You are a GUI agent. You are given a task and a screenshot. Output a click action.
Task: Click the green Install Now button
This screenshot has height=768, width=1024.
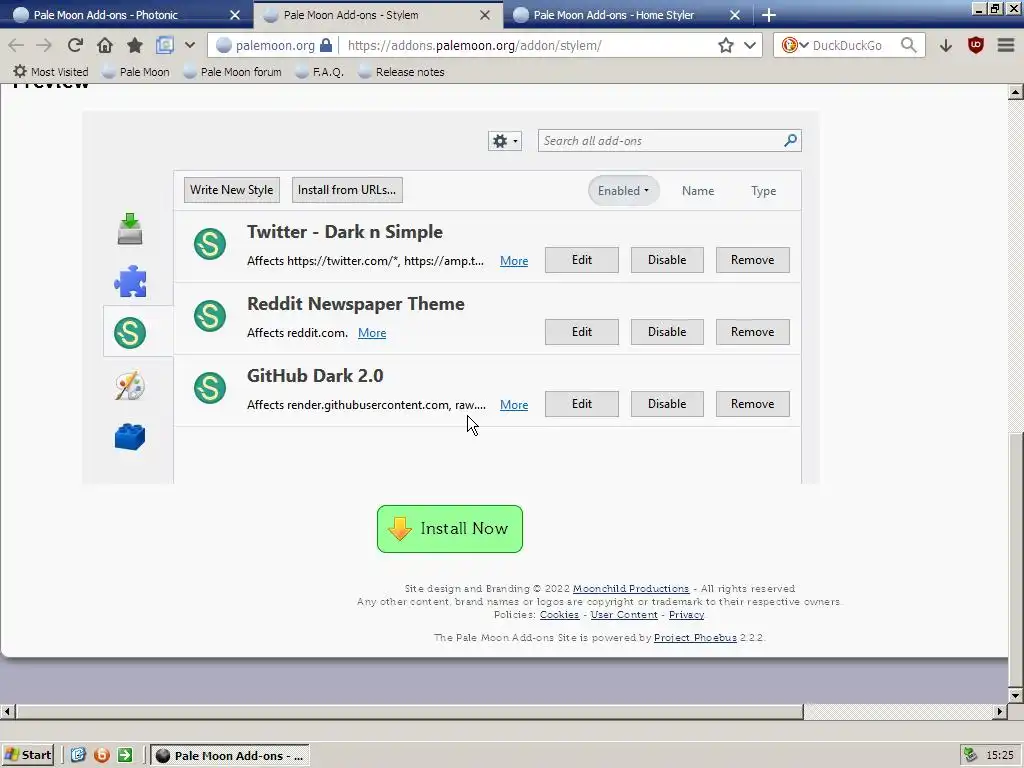[450, 529]
